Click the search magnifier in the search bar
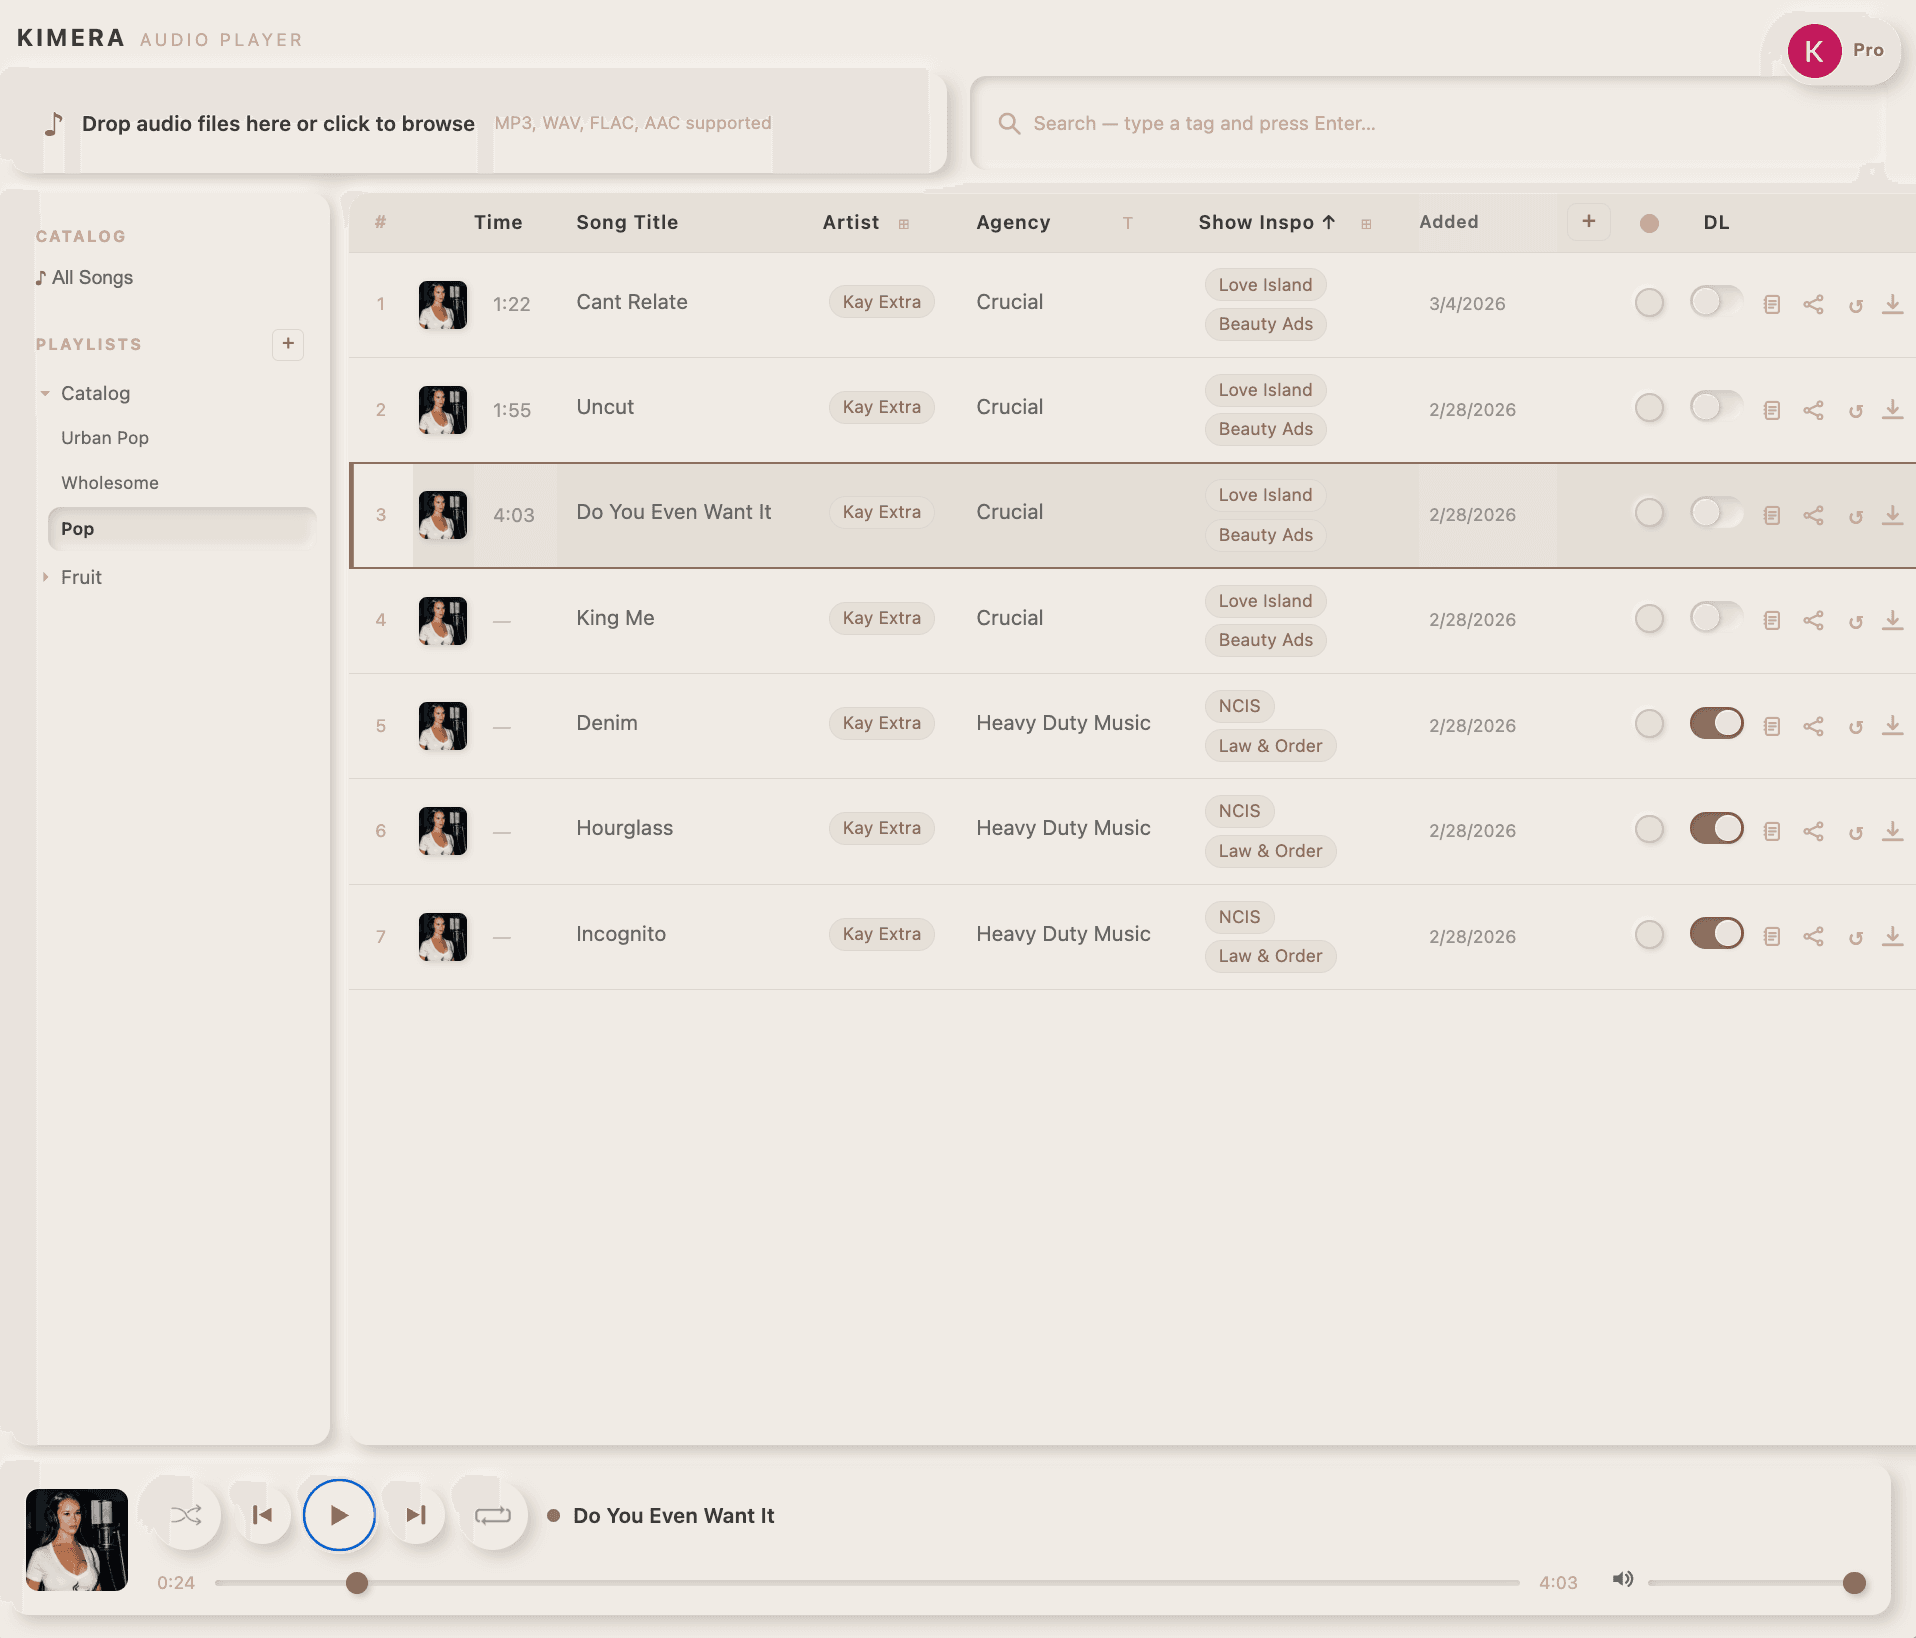The width and height of the screenshot is (1916, 1638). coord(1009,123)
